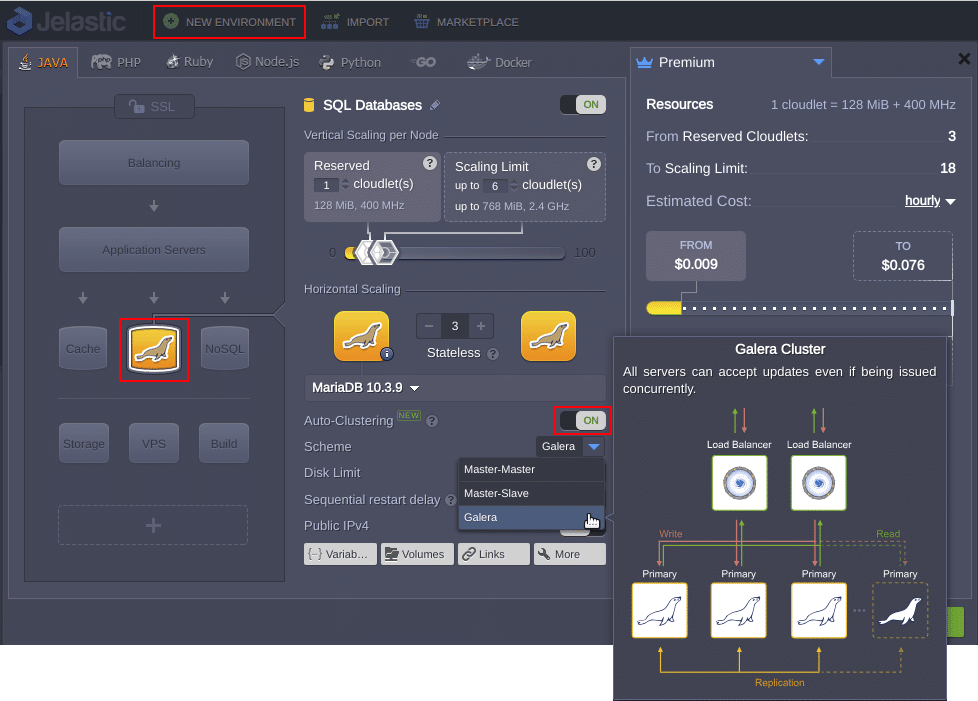Click the TO $0.076 cost box
Viewport: 978px width, 701px height.
tap(903, 256)
